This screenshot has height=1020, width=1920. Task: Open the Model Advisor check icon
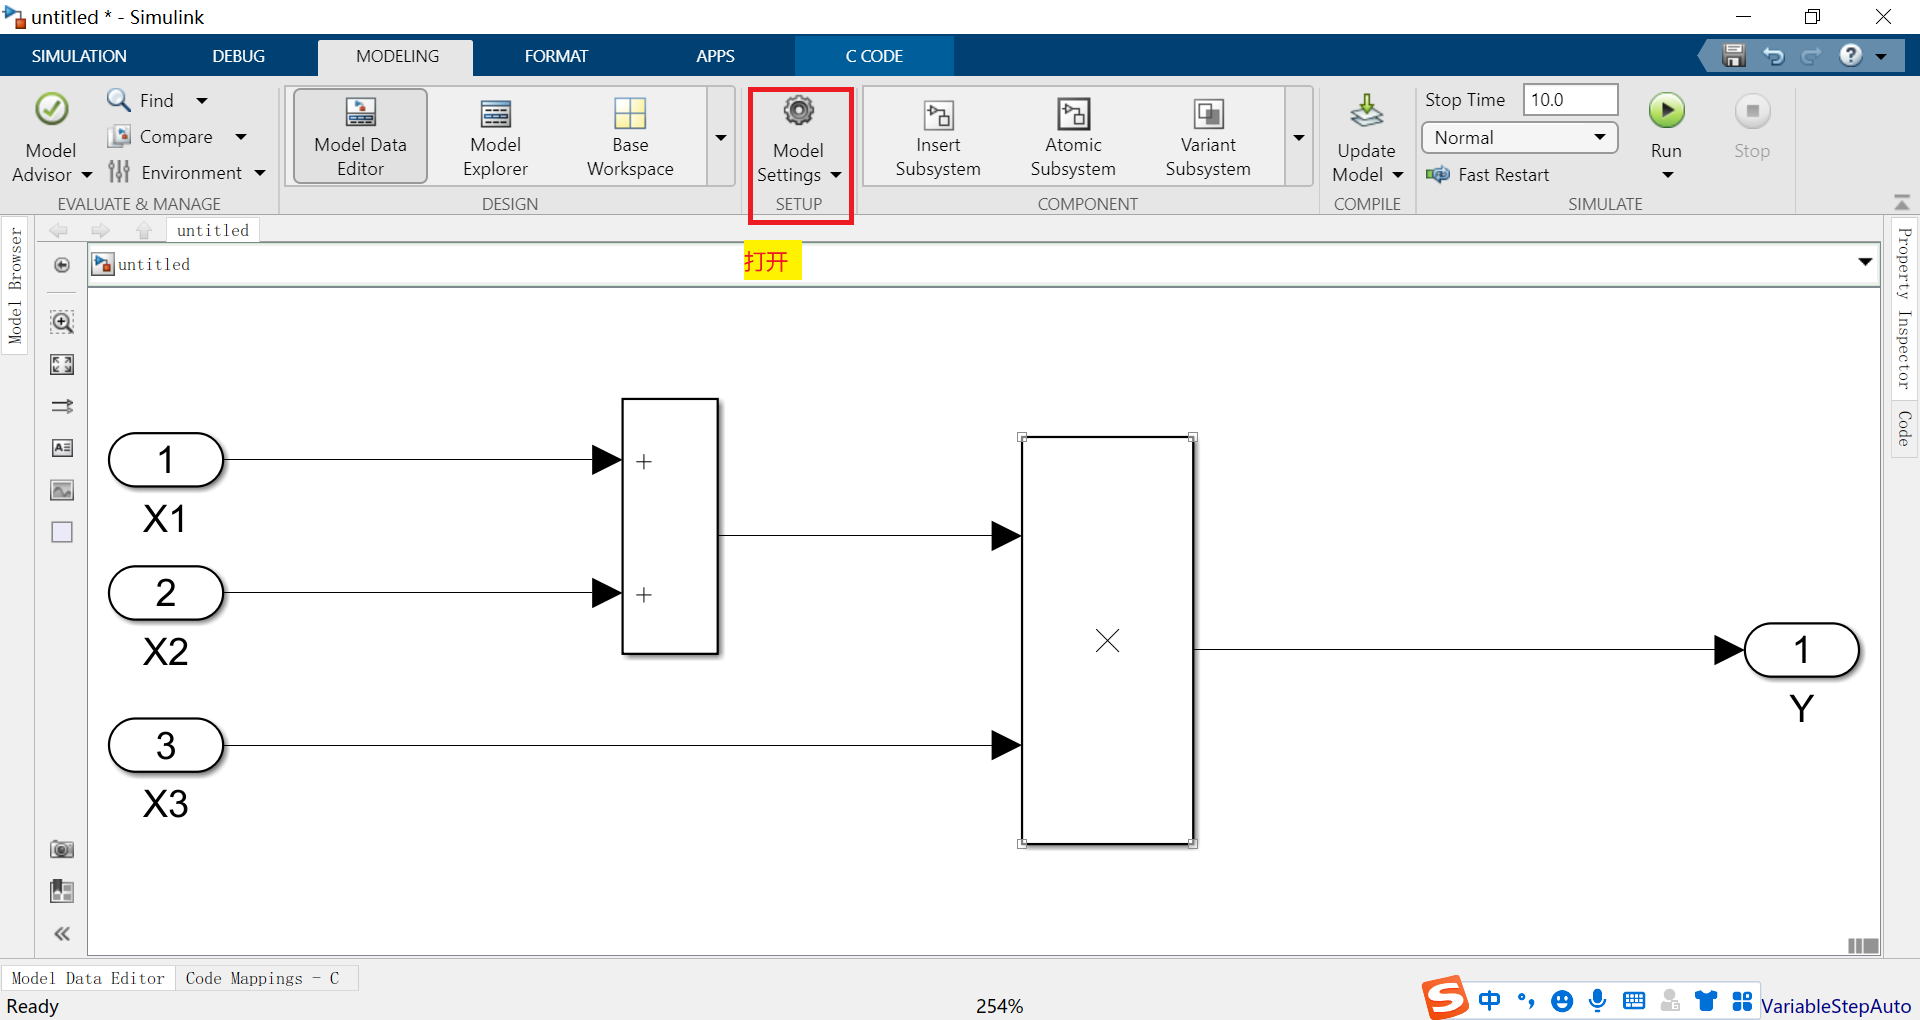[51, 109]
